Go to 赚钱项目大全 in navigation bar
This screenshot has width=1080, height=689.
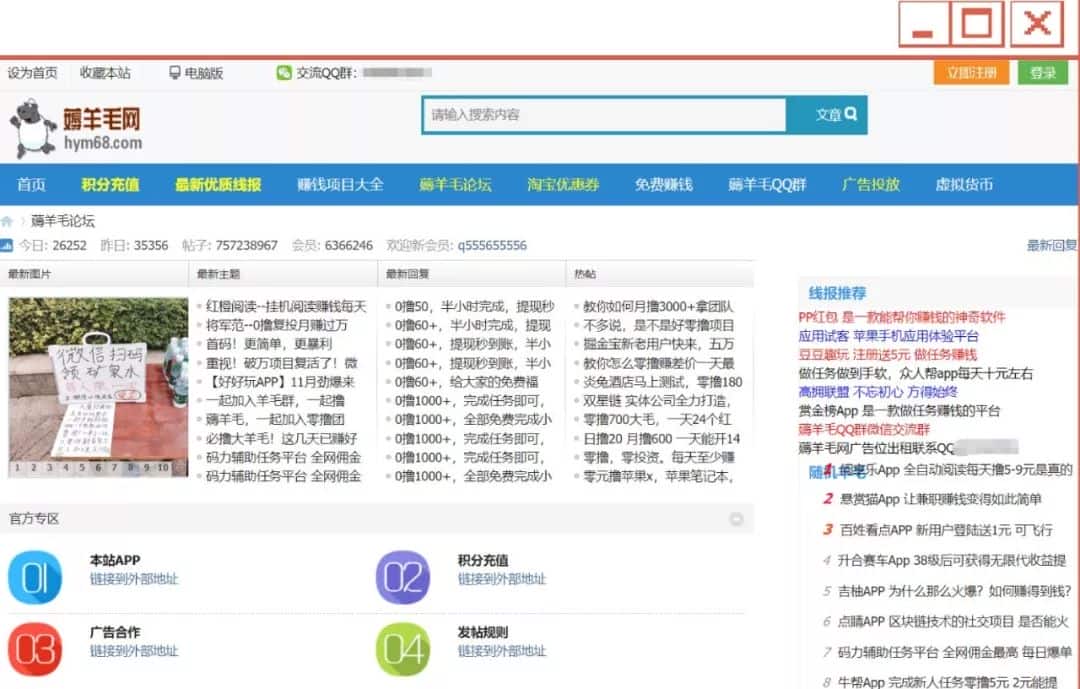point(340,185)
